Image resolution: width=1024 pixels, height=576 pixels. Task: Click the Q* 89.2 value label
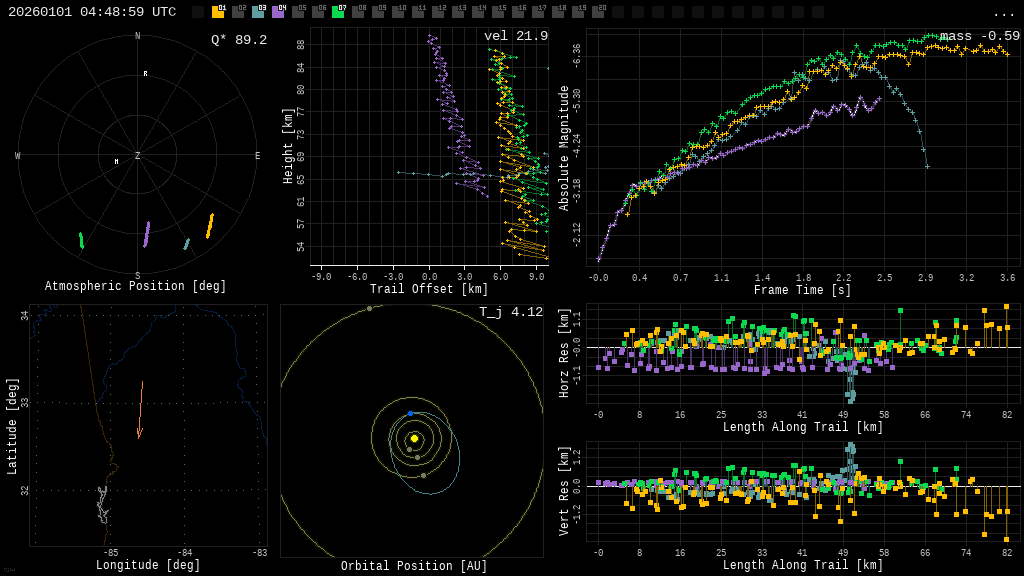click(x=239, y=40)
